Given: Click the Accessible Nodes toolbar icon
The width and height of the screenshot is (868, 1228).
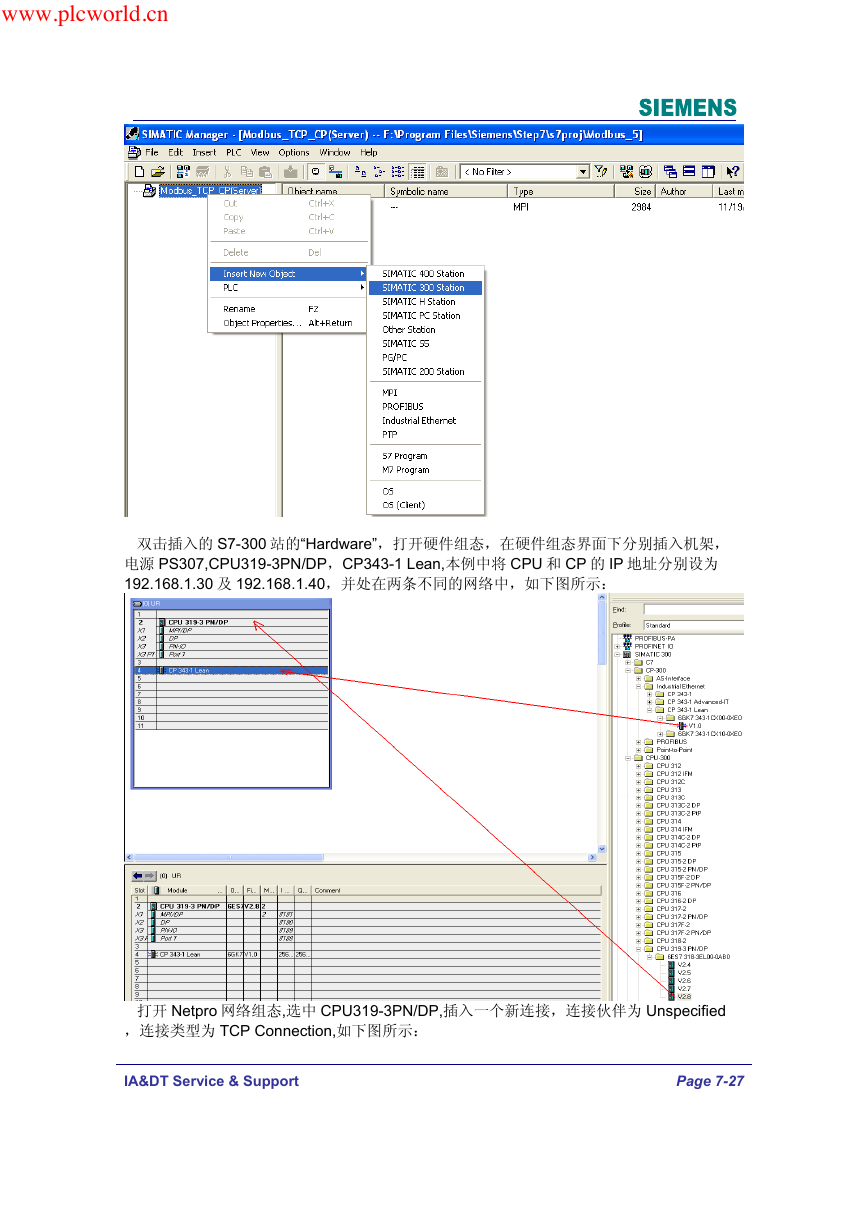Looking at the screenshot, I should (184, 172).
